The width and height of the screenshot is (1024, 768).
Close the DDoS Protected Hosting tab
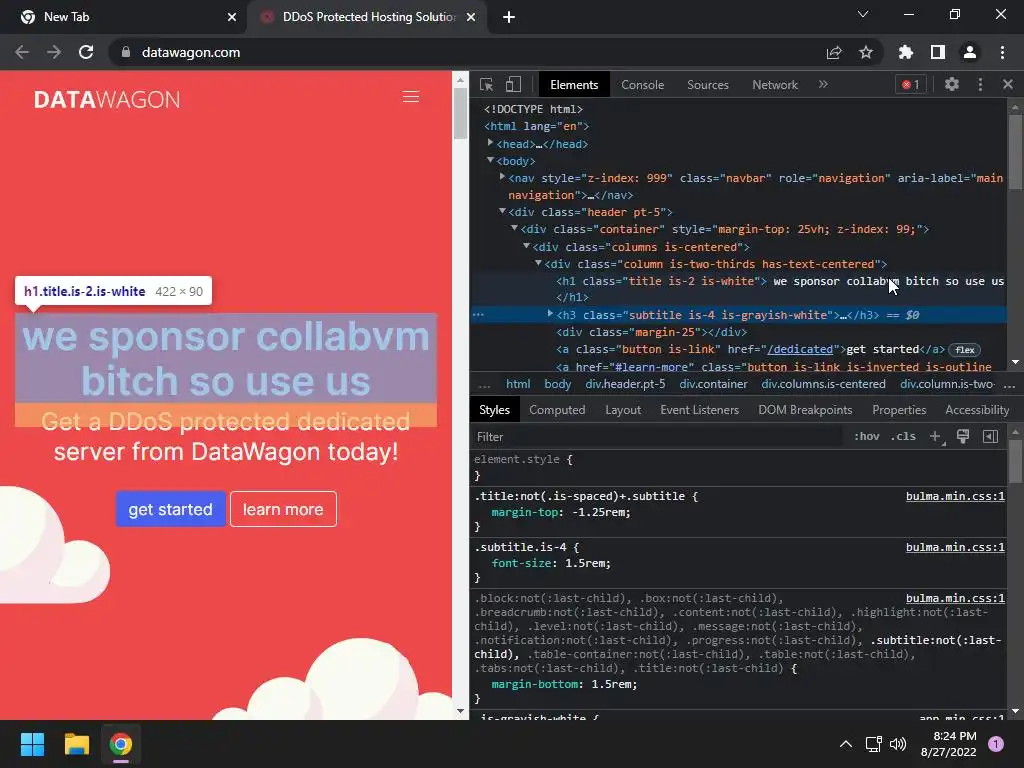(x=471, y=17)
